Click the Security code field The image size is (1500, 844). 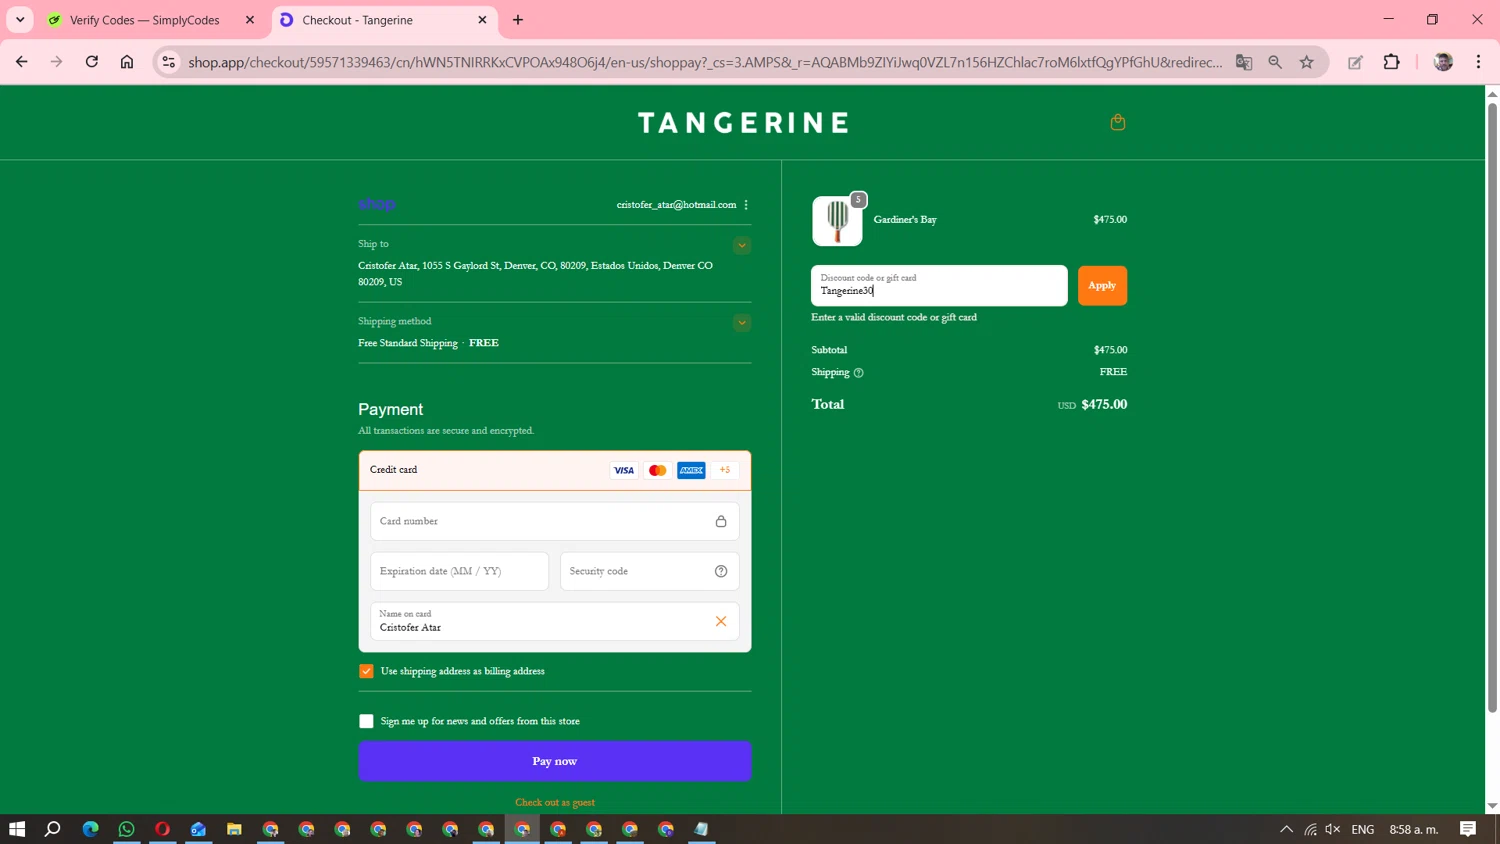[650, 571]
